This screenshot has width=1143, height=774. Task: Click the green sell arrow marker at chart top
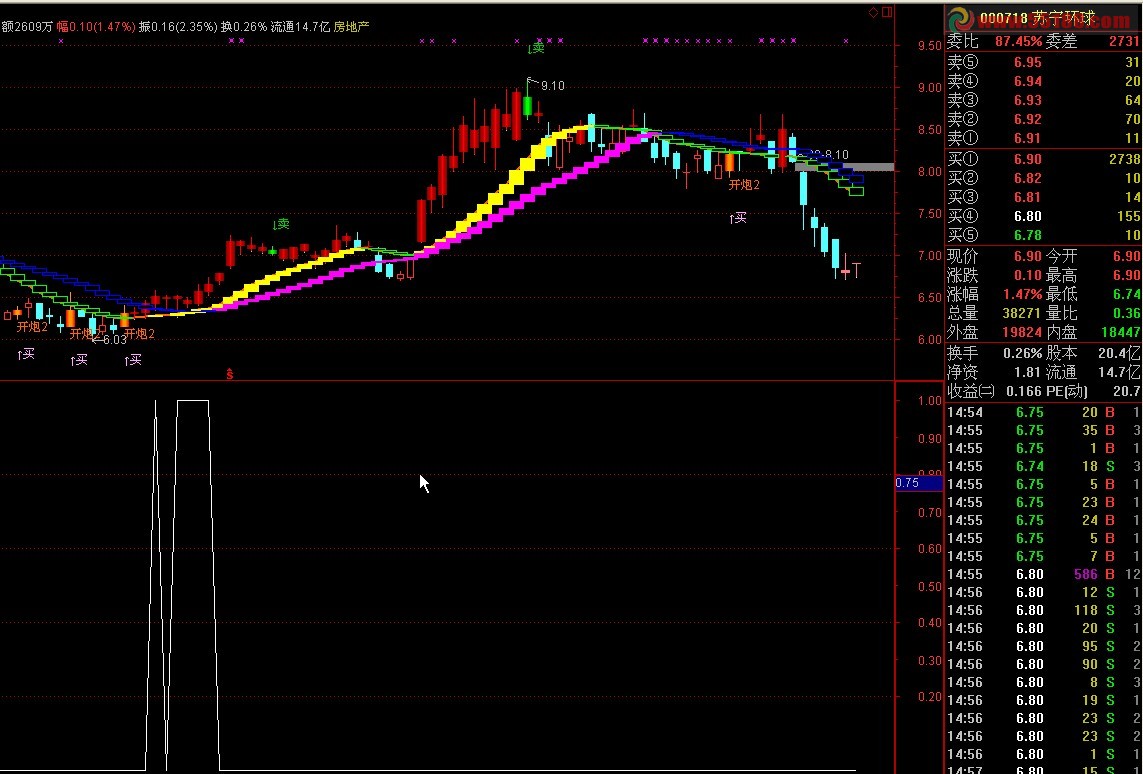(x=536, y=47)
